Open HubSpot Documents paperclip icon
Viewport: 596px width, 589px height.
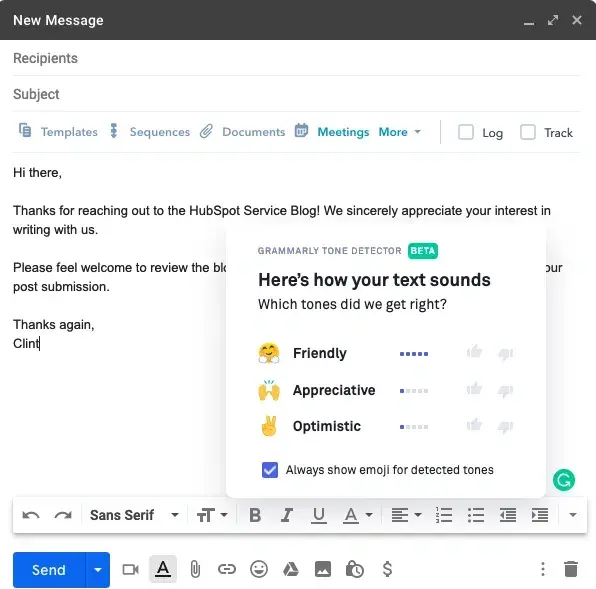206,131
